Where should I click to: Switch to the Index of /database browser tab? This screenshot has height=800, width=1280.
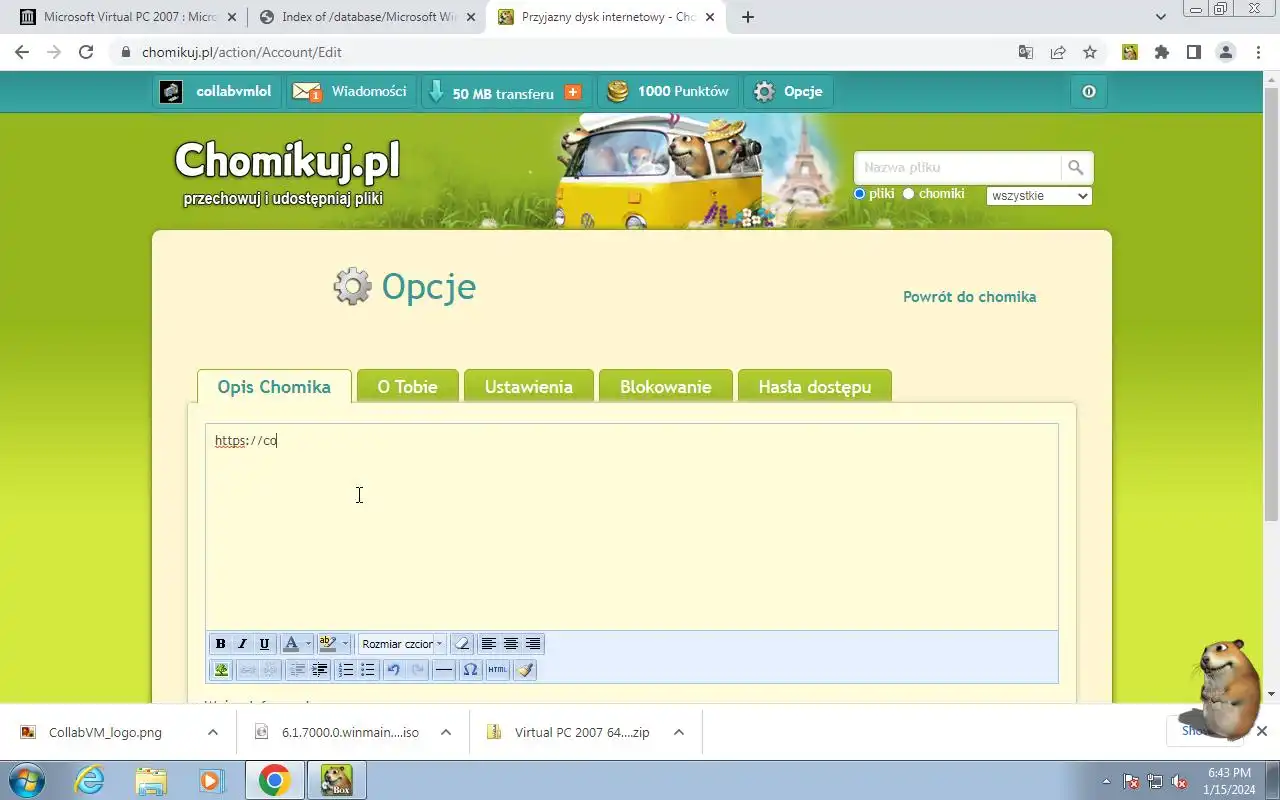367,17
